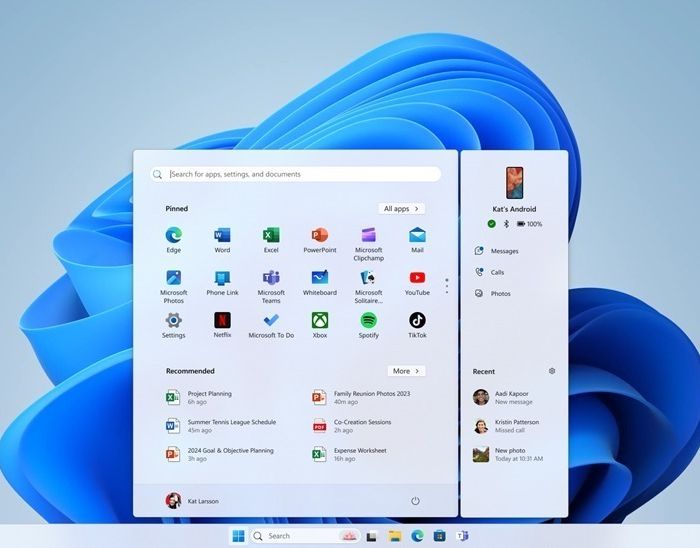The width and height of the screenshot is (700, 548).
Task: Launch Microsoft Teams pinned app
Action: [x=271, y=286]
